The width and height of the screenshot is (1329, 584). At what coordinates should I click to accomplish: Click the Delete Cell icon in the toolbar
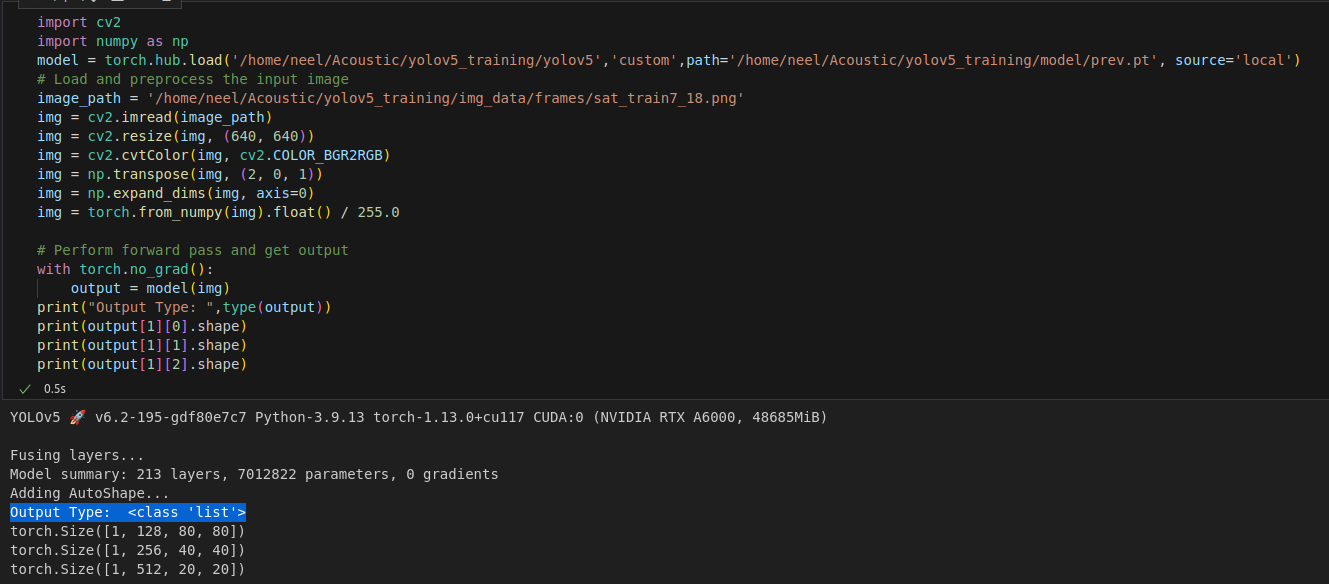pos(115,4)
